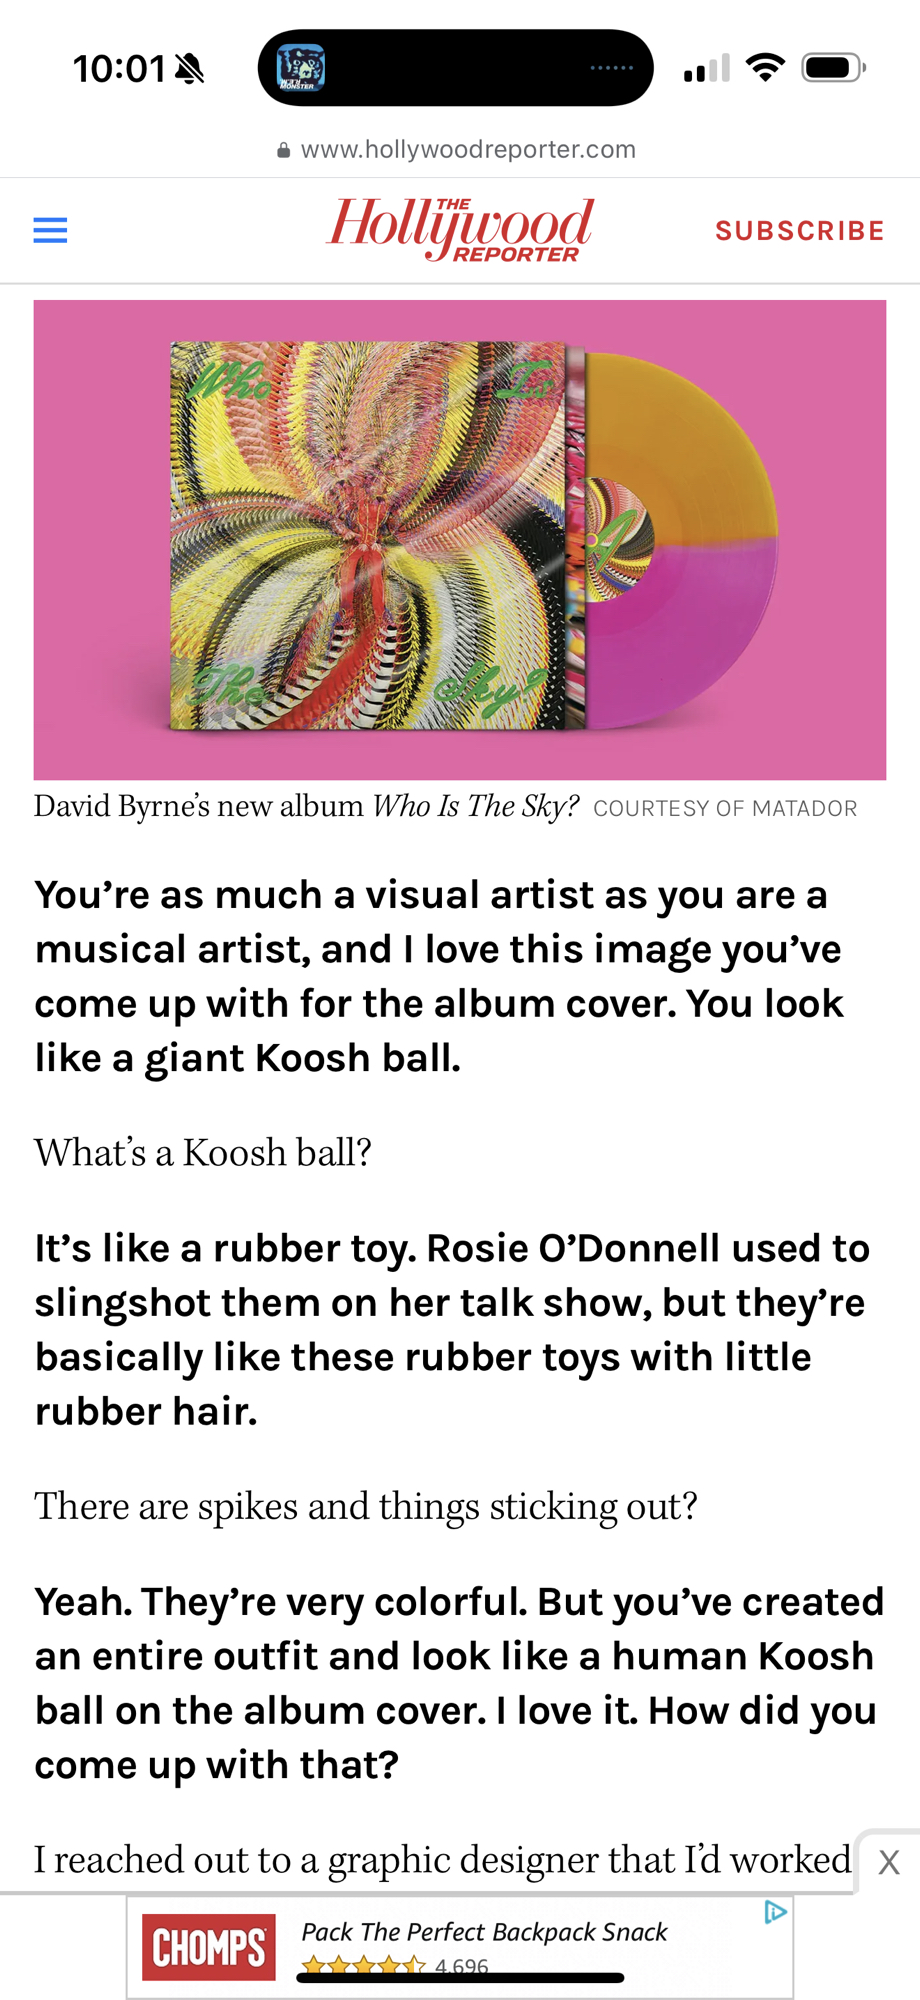Tap the battery status icon
920x2000 pixels.
pos(832,68)
